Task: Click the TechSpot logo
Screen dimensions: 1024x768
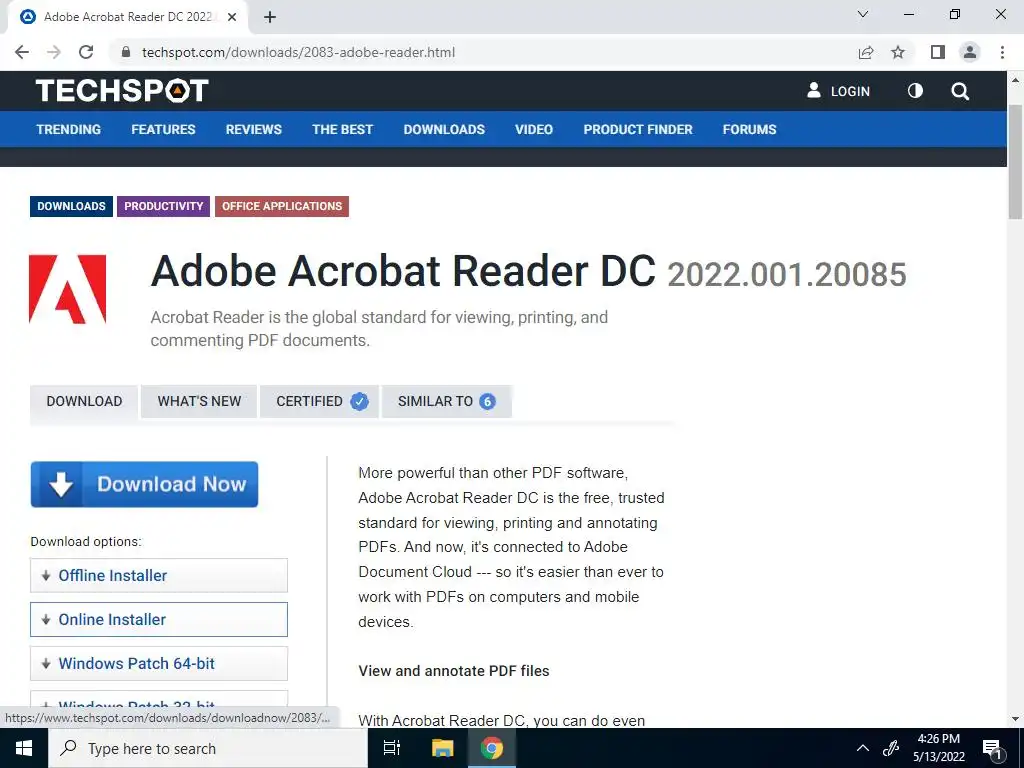Action: (x=122, y=91)
